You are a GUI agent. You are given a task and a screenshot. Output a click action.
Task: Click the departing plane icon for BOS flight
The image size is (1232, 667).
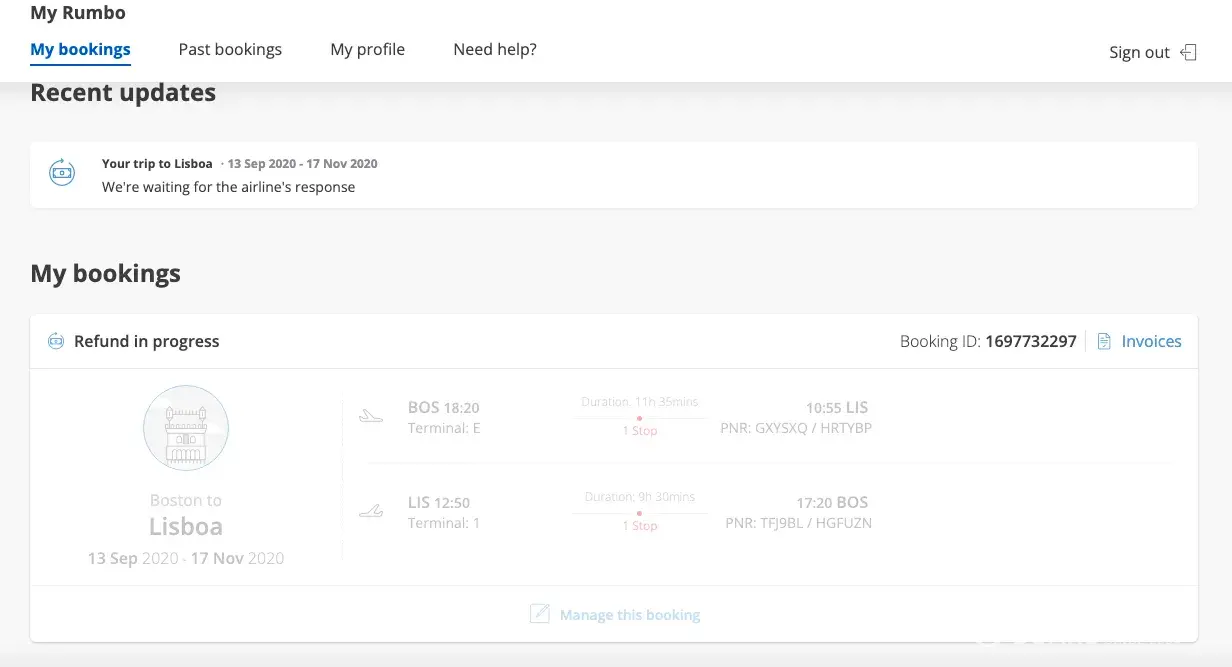tap(371, 415)
